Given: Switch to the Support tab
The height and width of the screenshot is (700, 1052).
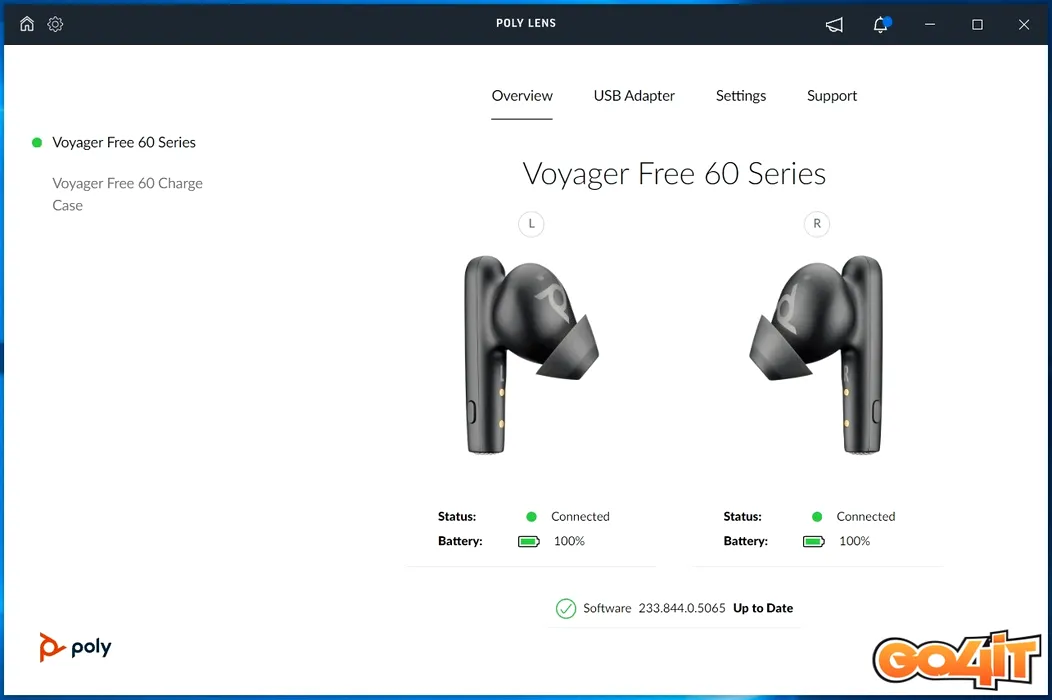Looking at the screenshot, I should (832, 96).
